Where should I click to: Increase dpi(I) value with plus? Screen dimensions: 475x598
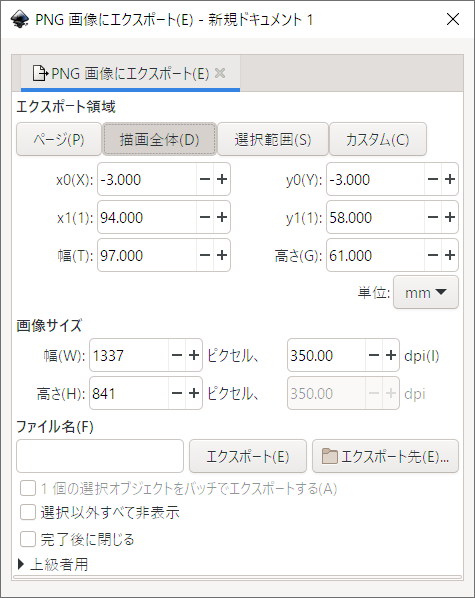pos(391,355)
